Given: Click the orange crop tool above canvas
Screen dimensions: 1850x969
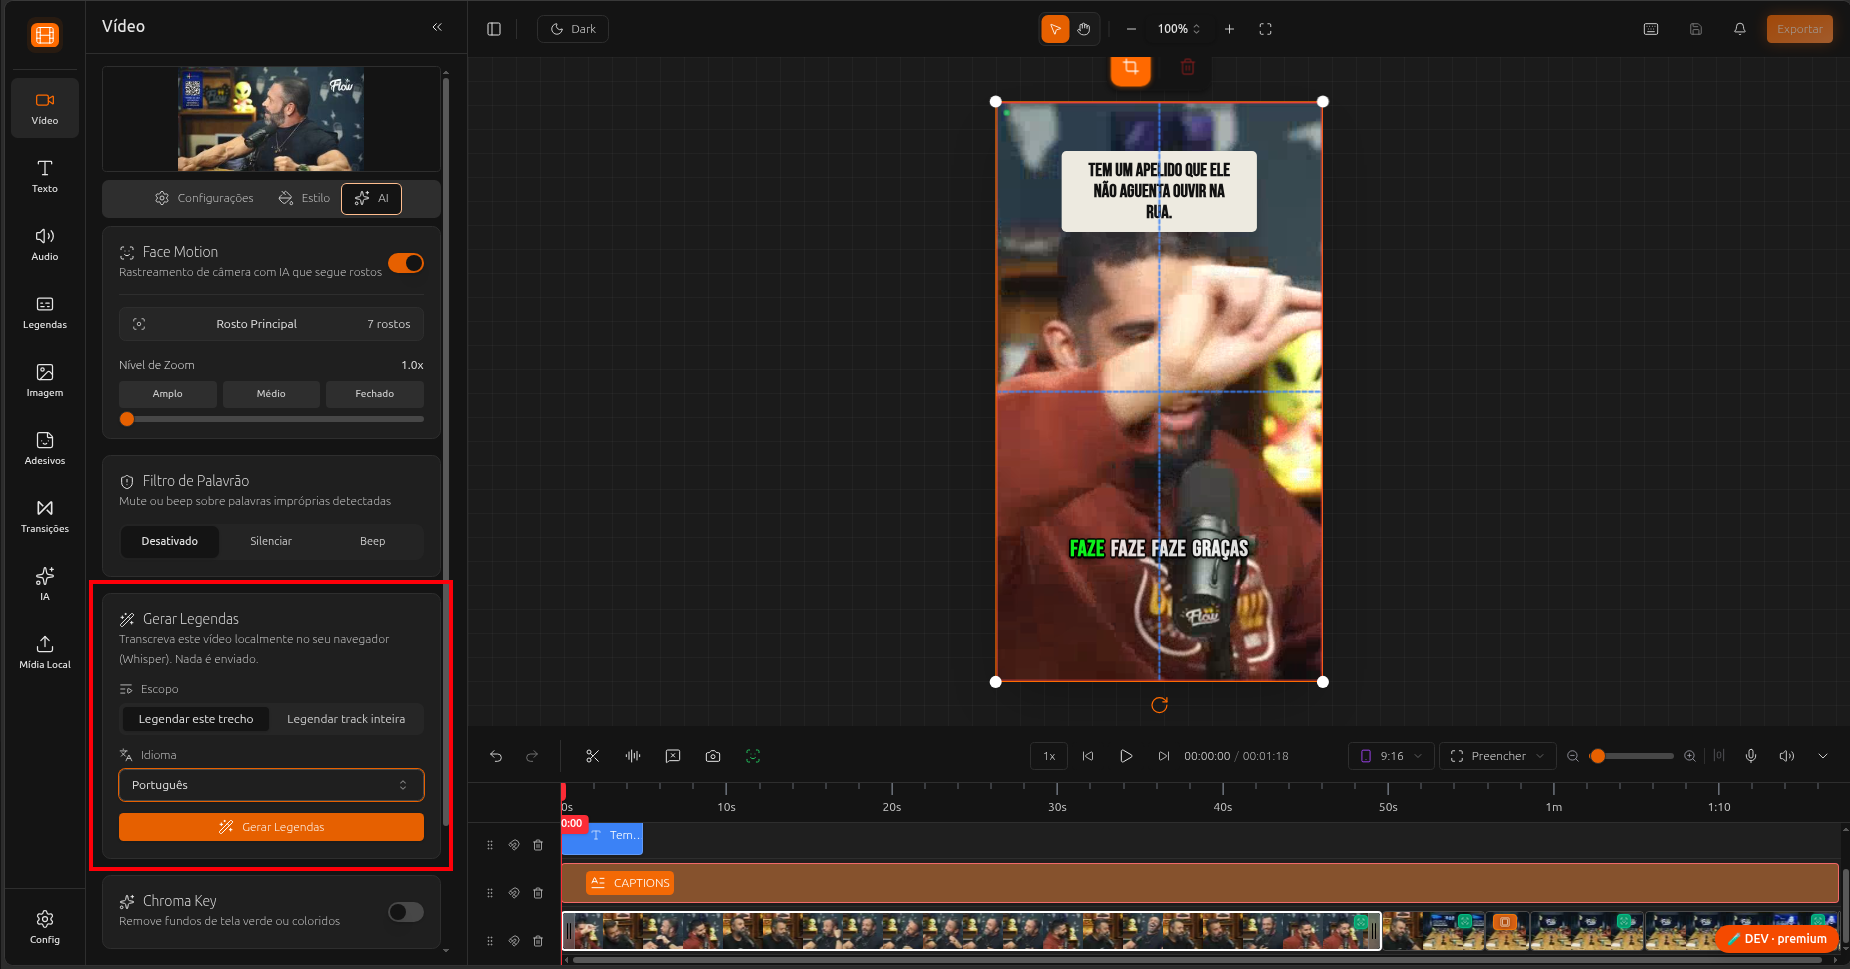Looking at the screenshot, I should click(x=1131, y=68).
